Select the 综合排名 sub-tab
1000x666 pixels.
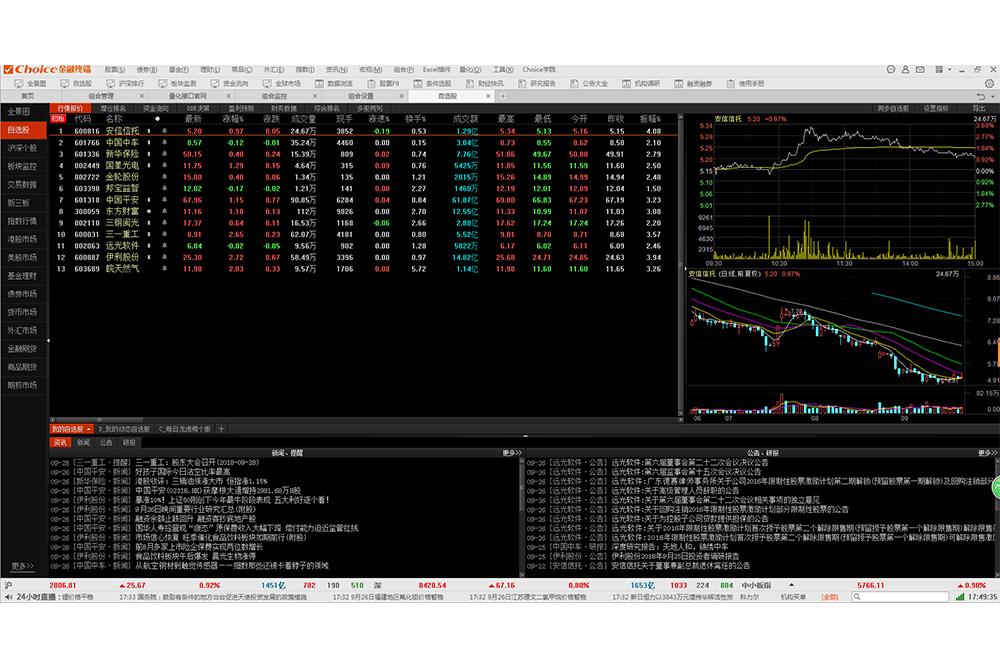tap(327, 108)
